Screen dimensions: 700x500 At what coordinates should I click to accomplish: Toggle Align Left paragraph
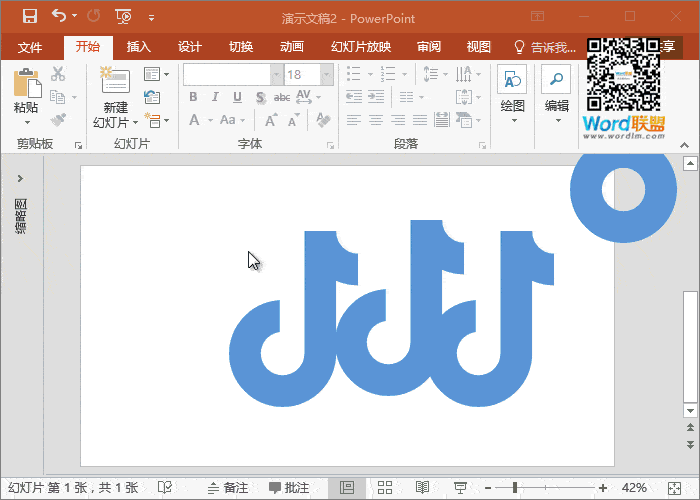[x=354, y=120]
